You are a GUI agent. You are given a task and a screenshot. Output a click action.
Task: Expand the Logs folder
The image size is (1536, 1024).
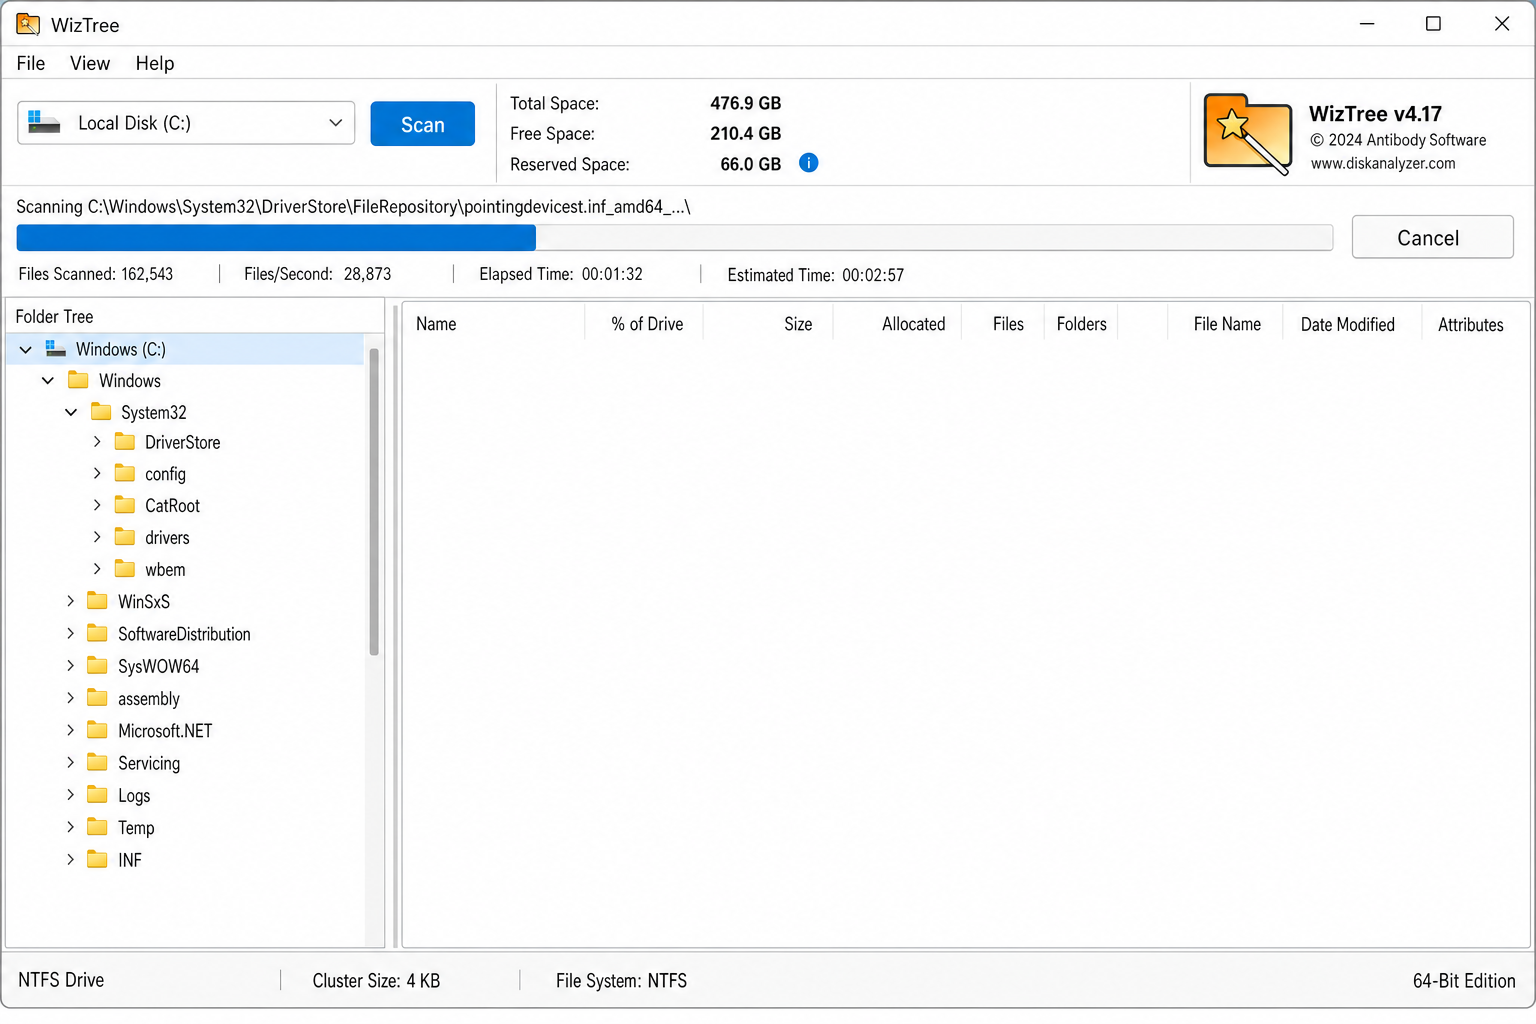70,795
